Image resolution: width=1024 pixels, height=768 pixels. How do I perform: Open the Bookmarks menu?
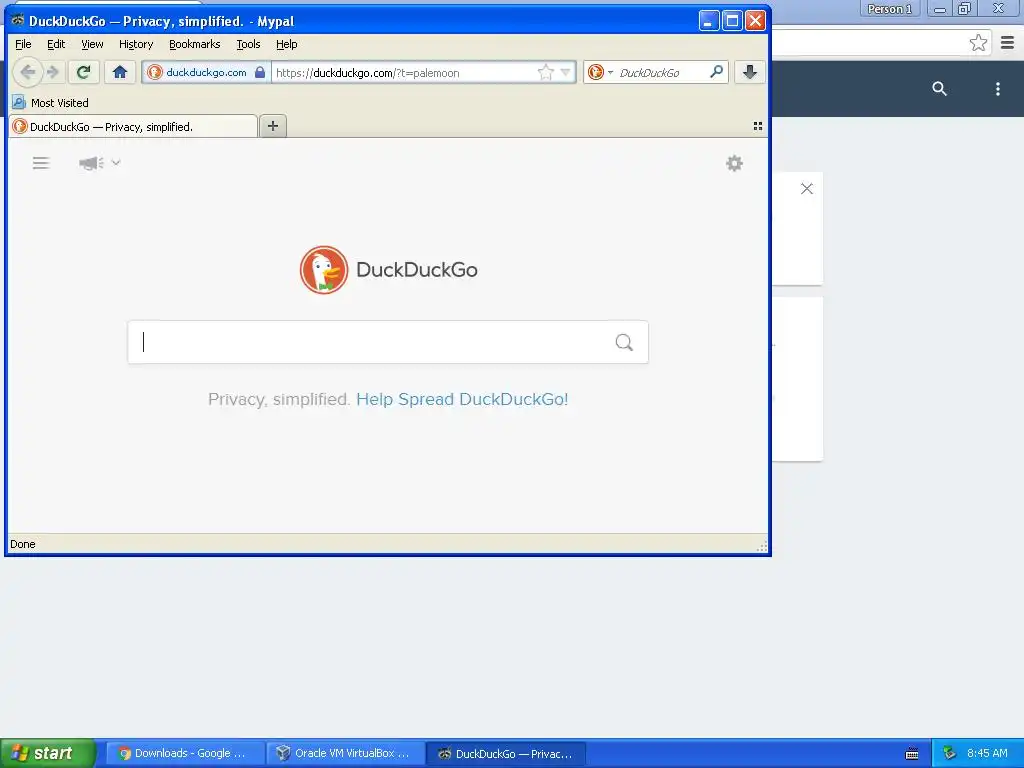[195, 44]
